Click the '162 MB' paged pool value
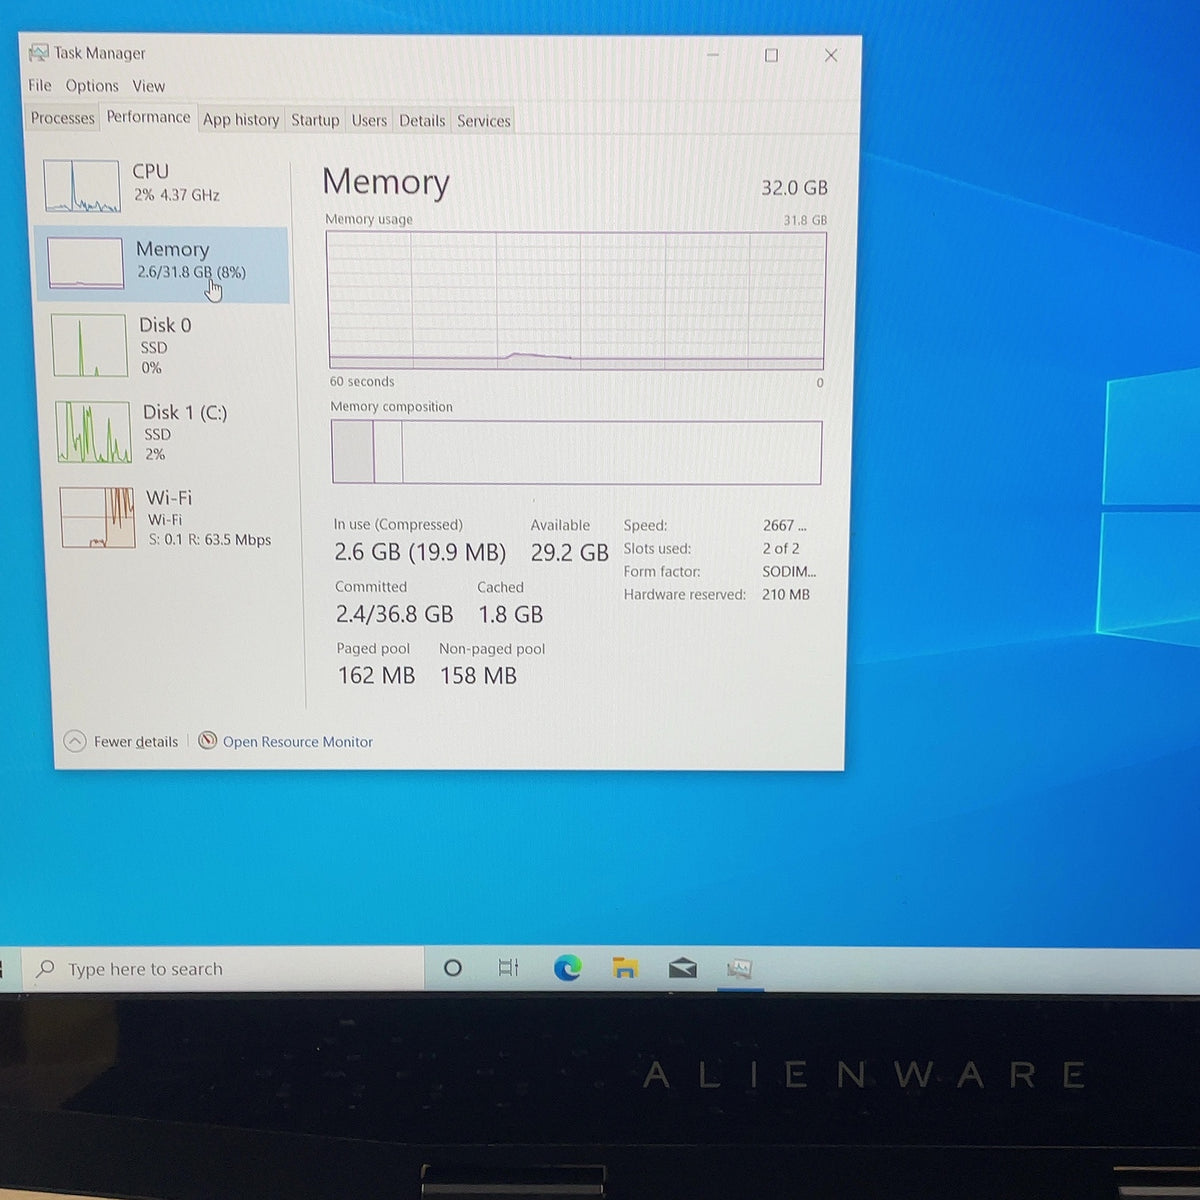 [376, 676]
